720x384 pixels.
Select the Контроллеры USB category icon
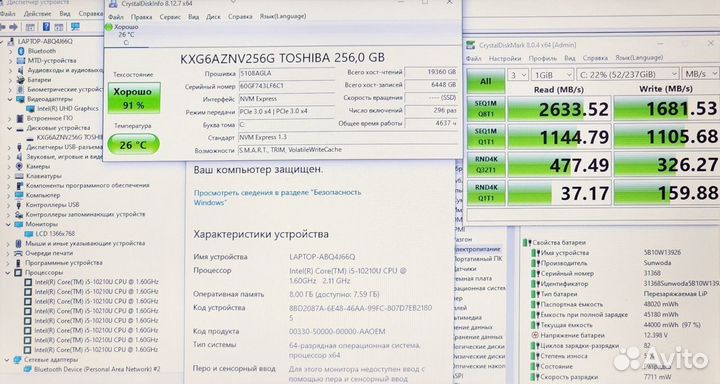19,205
